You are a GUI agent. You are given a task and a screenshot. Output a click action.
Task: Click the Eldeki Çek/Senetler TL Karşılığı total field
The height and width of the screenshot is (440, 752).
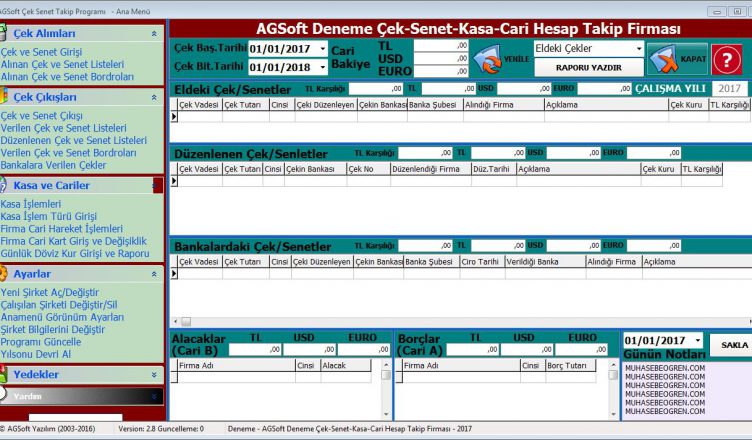[x=376, y=89]
